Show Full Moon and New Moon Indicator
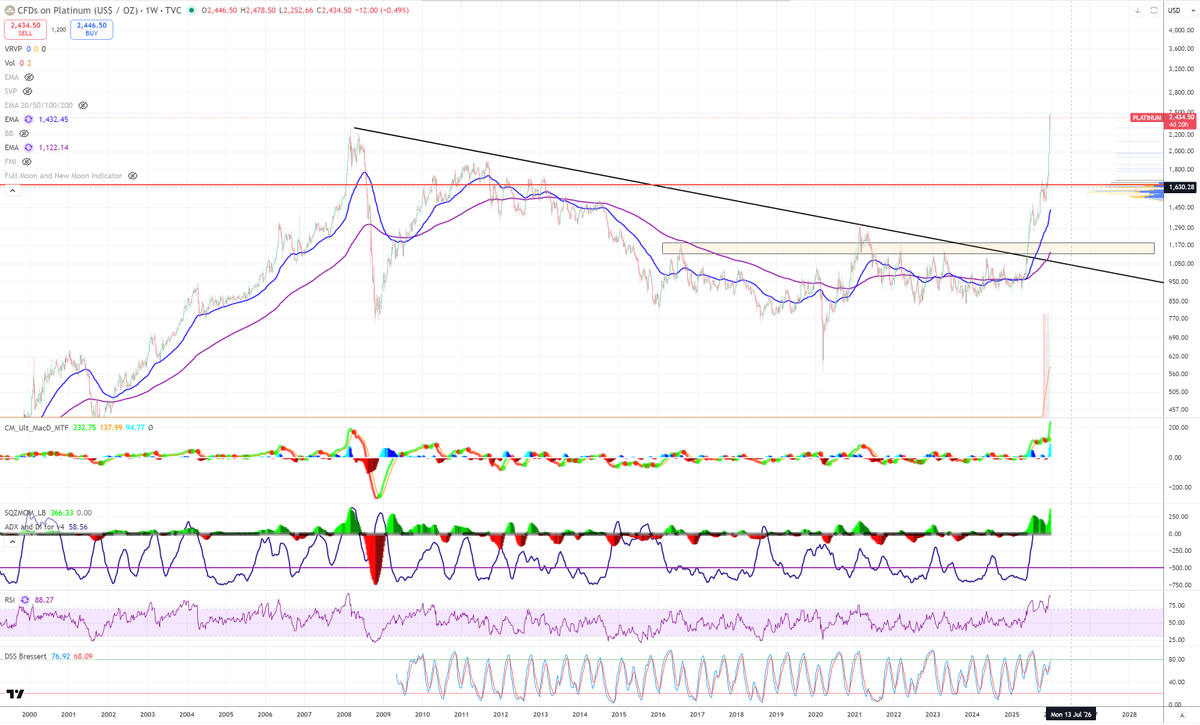Screen dimensions: 1200x725 (x=132, y=175)
